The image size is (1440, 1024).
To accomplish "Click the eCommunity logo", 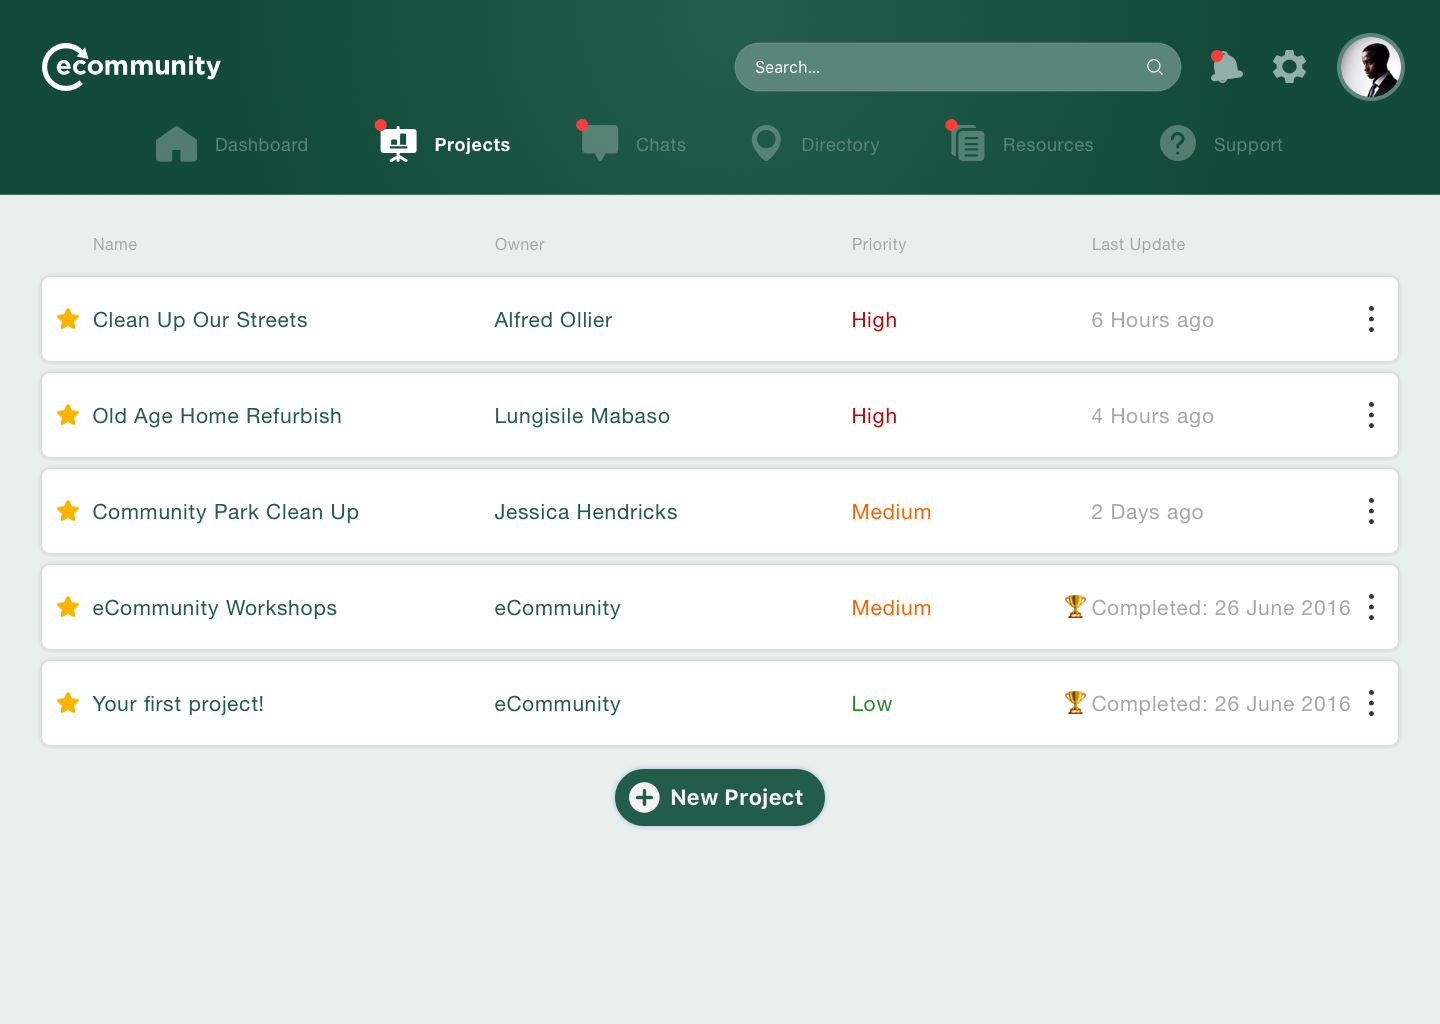I will click(x=131, y=67).
